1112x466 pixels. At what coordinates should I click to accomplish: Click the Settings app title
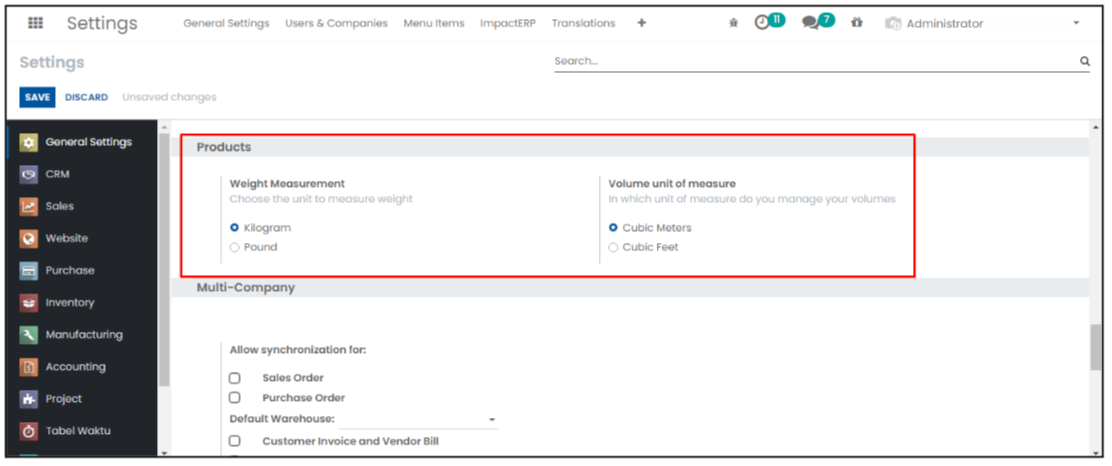(102, 23)
